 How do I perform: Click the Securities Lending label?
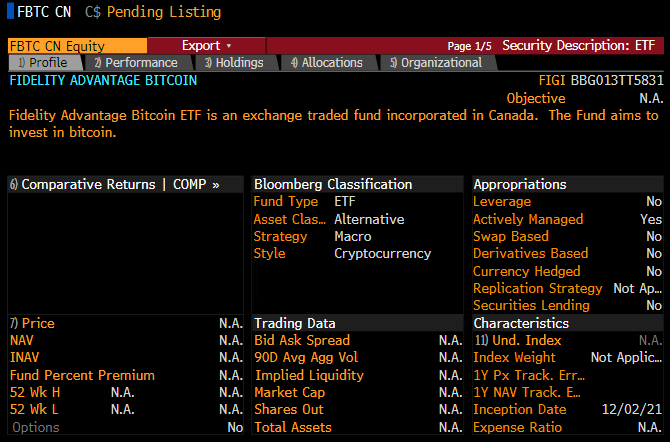pyautogui.click(x=531, y=306)
